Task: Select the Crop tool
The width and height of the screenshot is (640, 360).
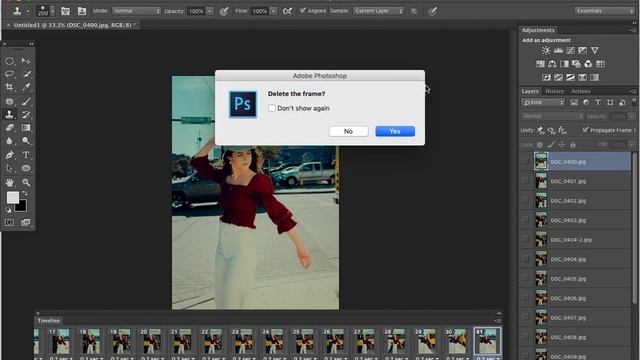Action: pyautogui.click(x=9, y=87)
